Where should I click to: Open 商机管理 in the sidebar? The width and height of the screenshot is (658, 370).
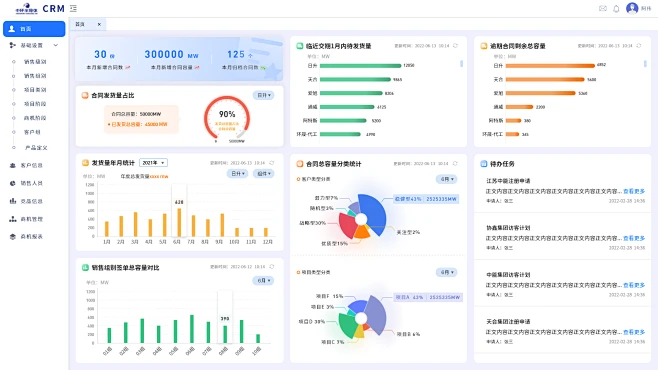pos(32,219)
